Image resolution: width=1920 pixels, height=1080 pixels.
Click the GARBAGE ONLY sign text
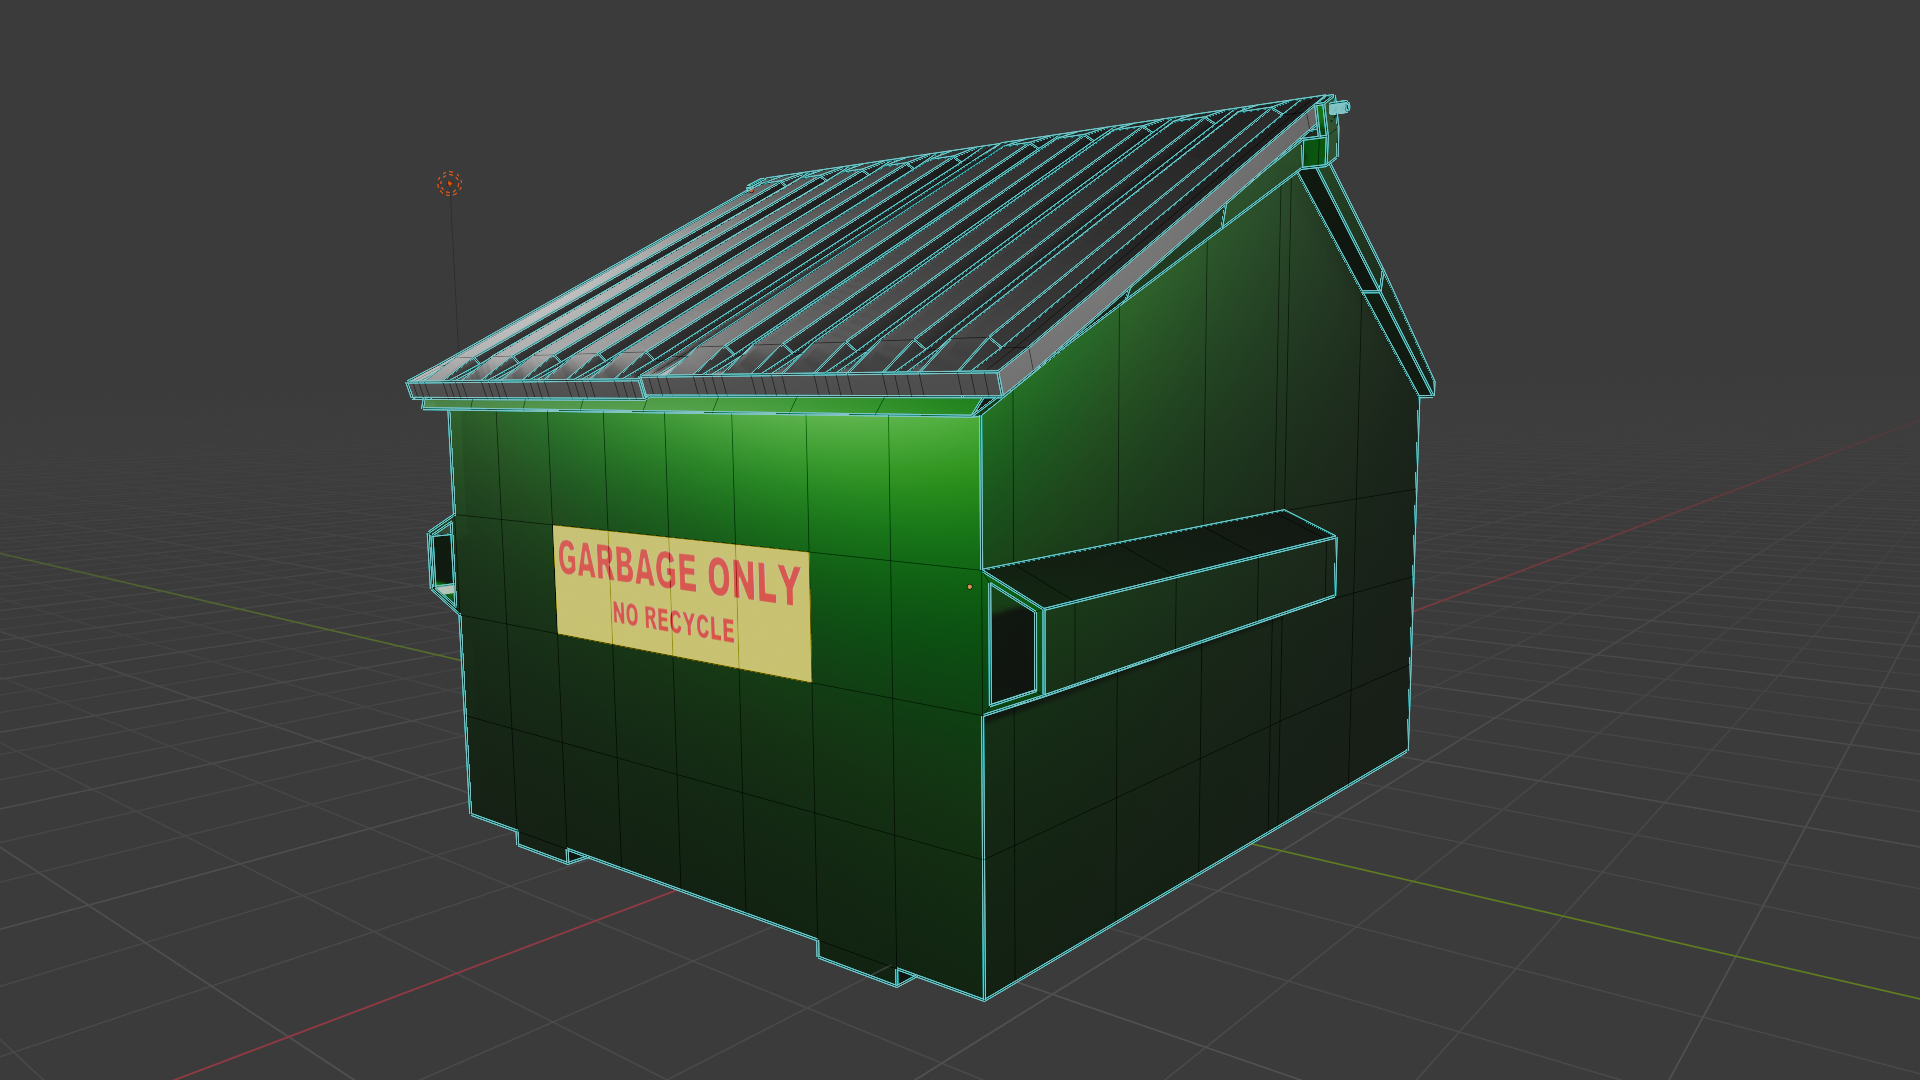pos(679,574)
